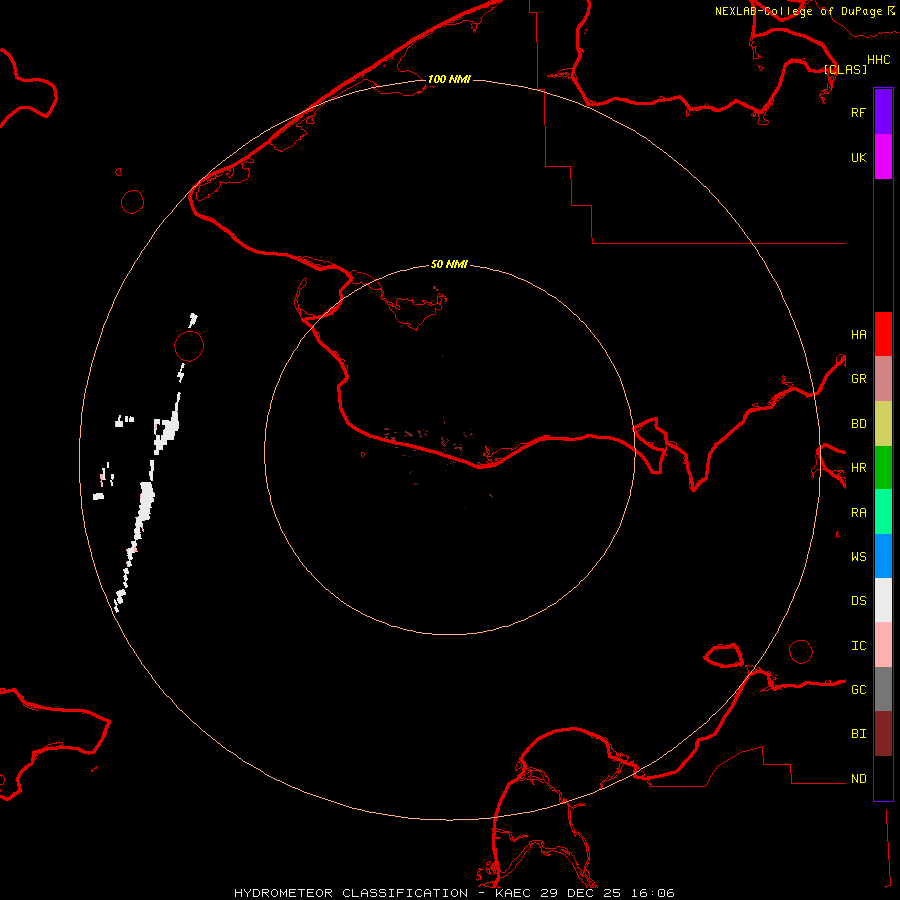The height and width of the screenshot is (900, 900).
Task: Click the HA red legend swatch
Action: point(883,334)
